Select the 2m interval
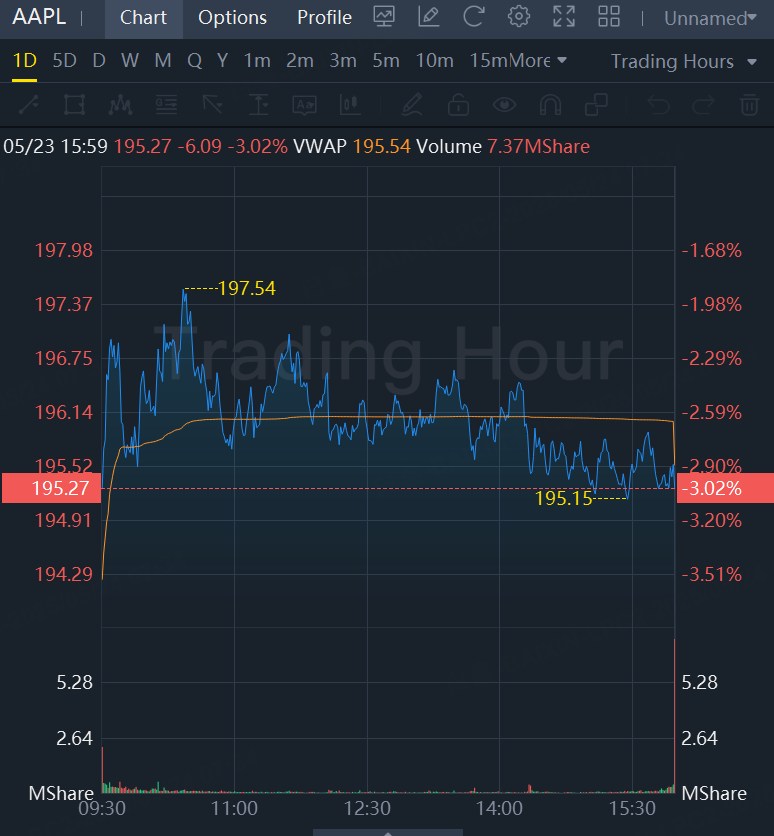The image size is (774, 836). tap(300, 60)
